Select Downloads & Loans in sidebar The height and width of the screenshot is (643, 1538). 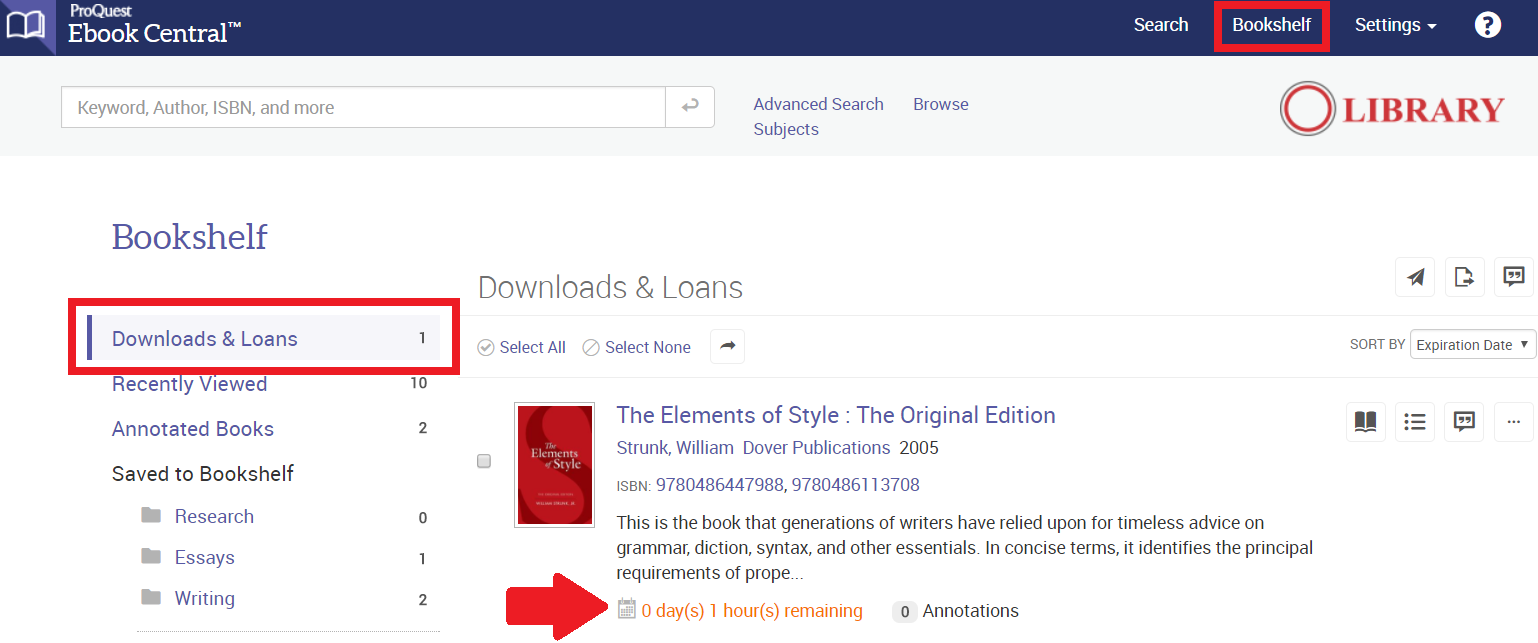264,338
